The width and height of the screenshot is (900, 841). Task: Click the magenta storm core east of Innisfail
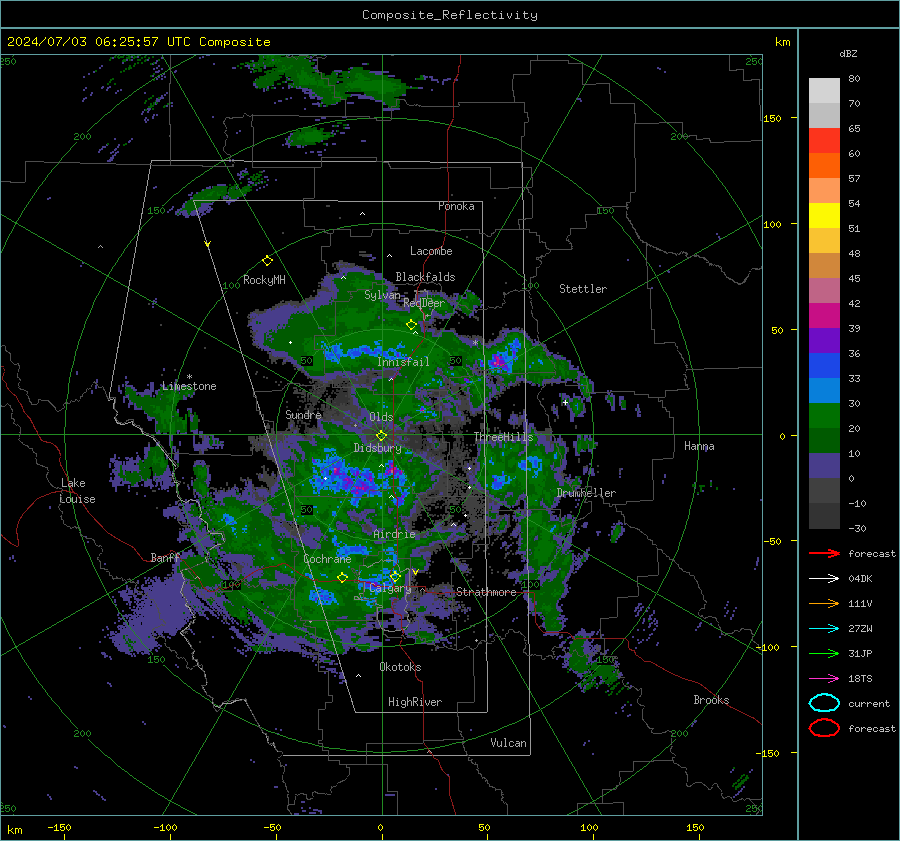(498, 361)
